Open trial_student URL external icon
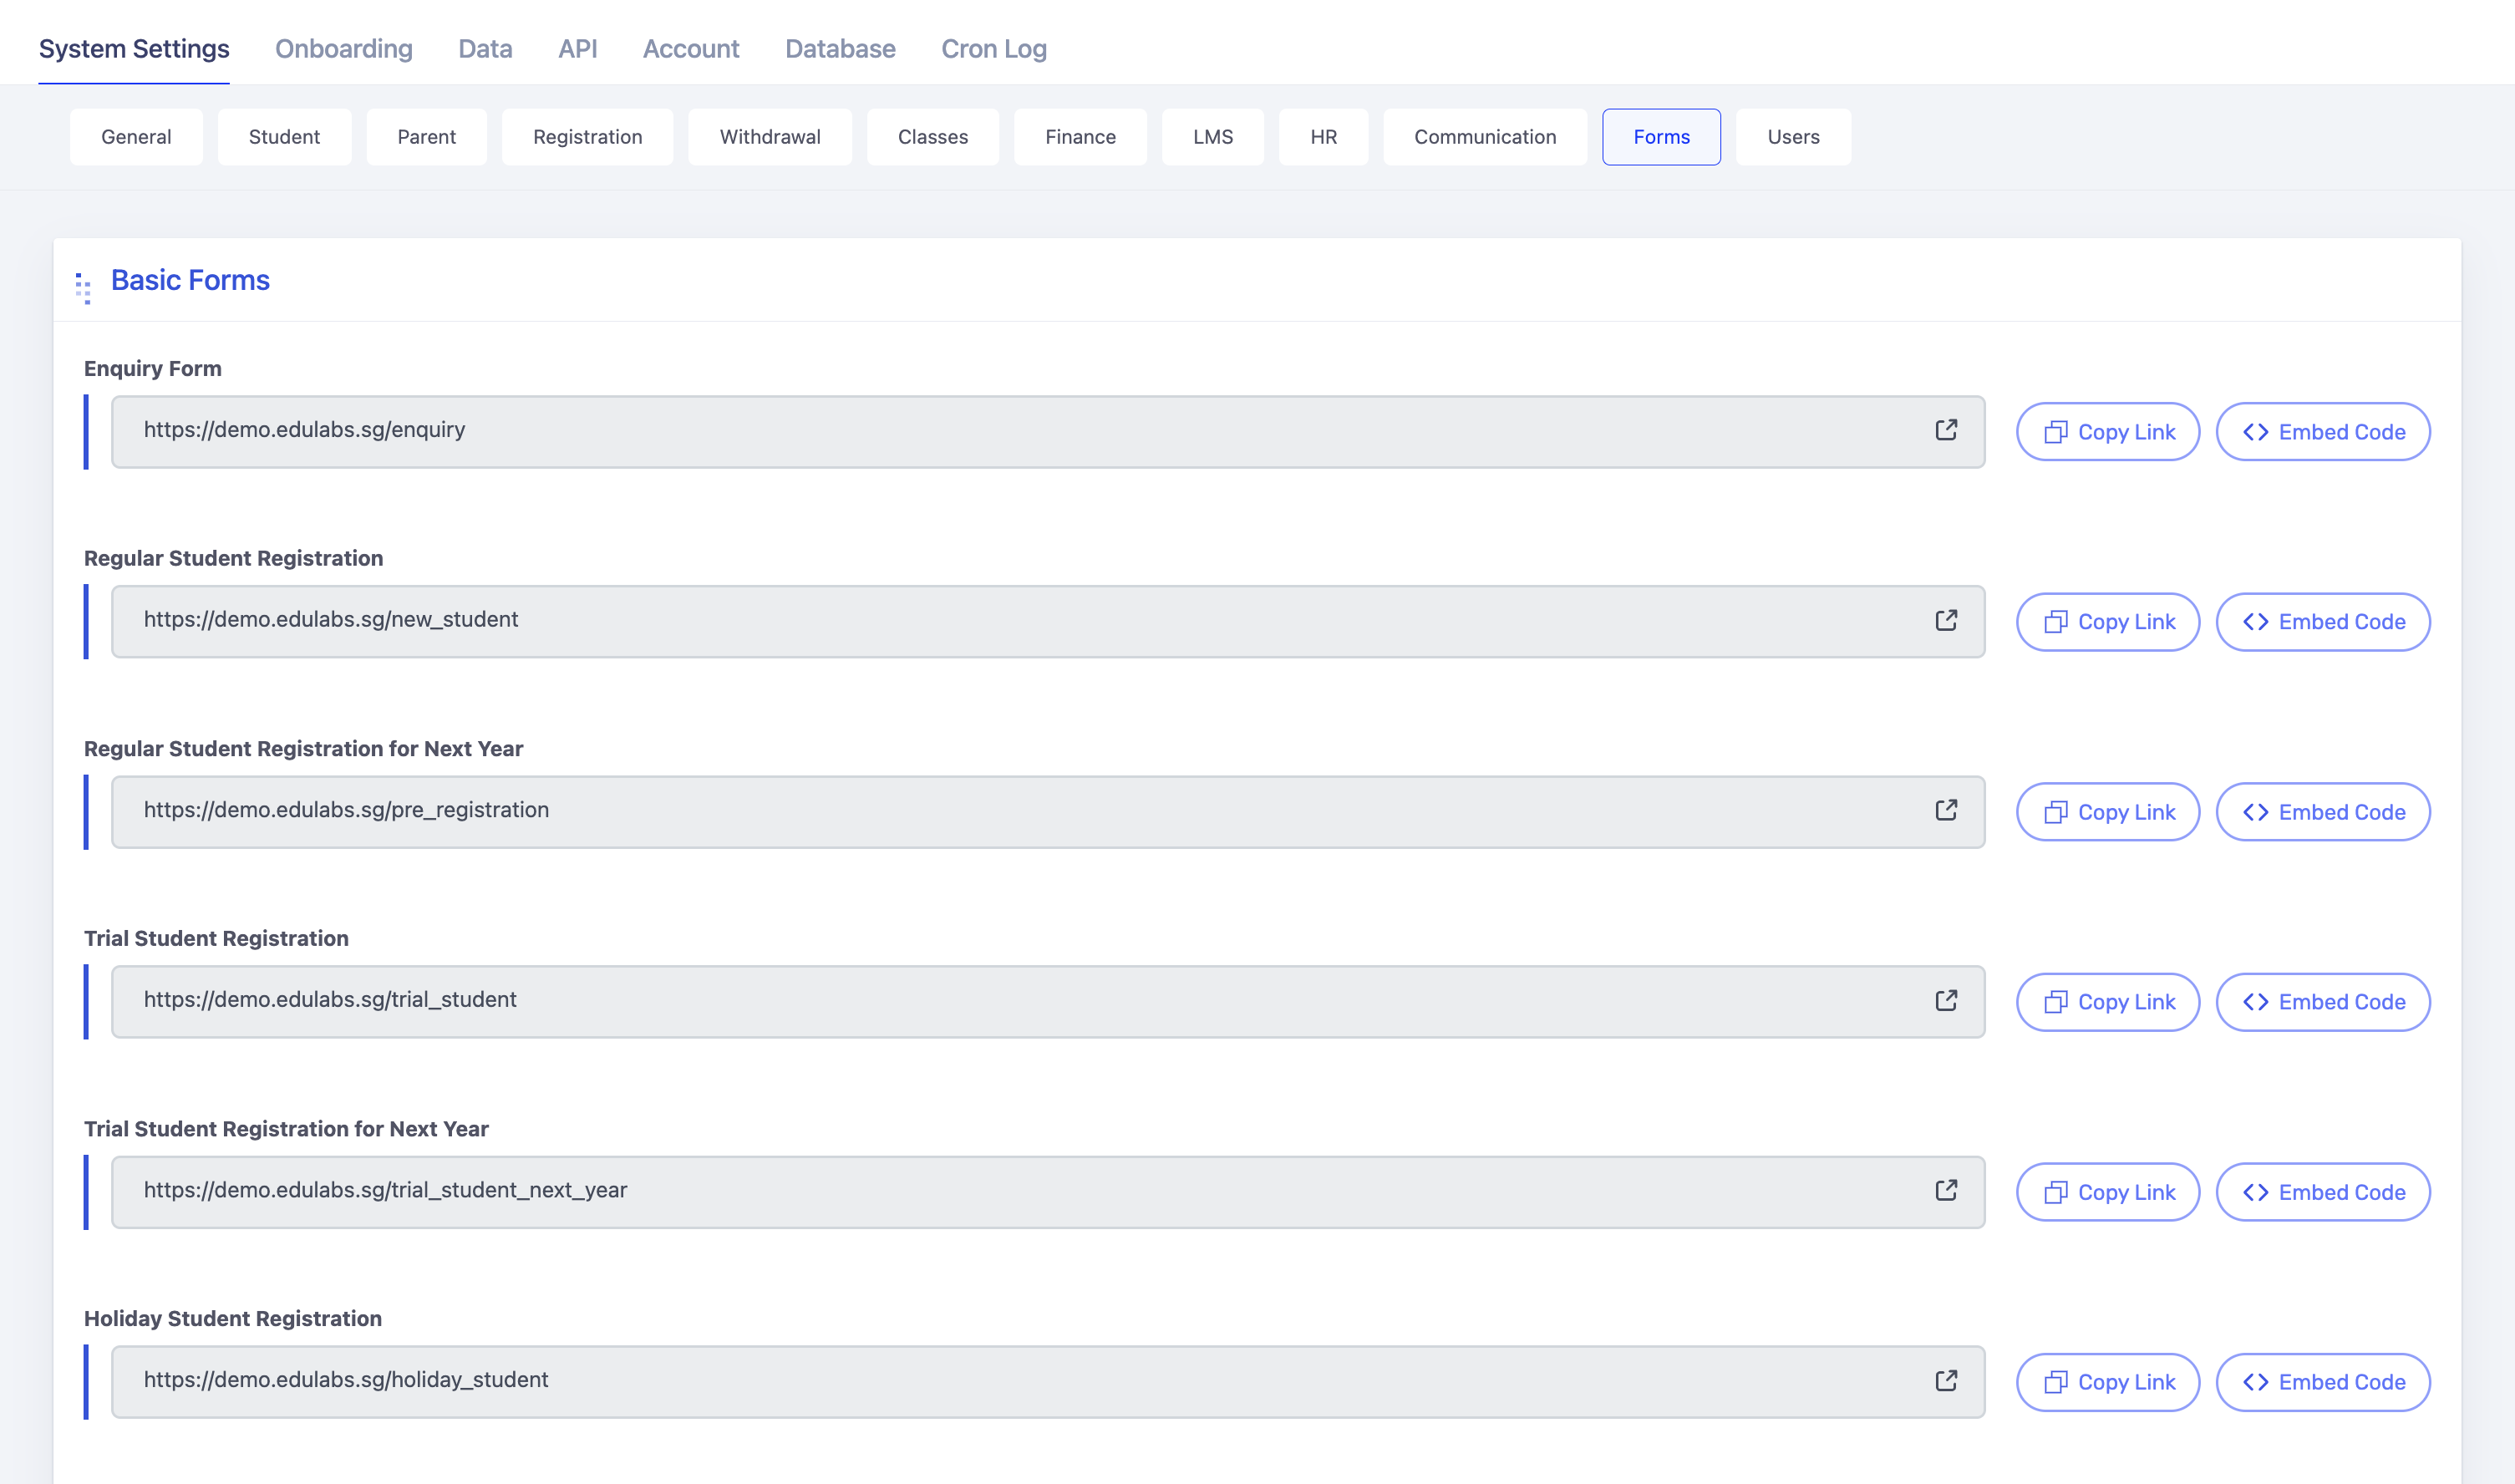The width and height of the screenshot is (2515, 1484). (1945, 1000)
